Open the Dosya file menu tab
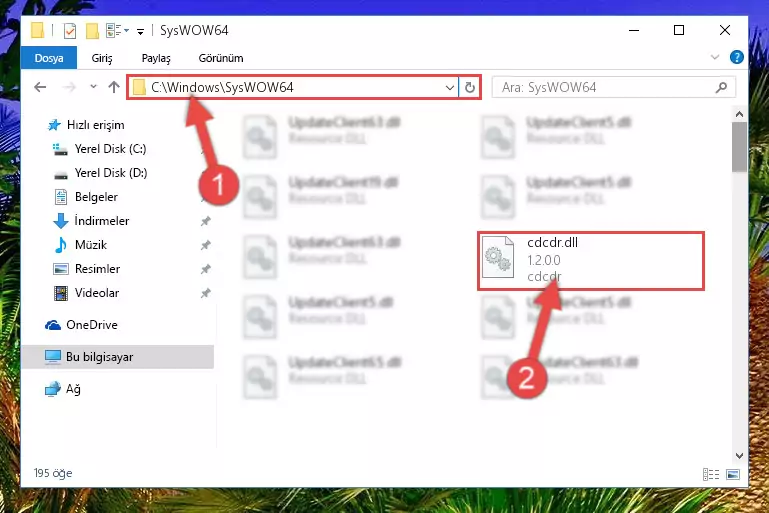This screenshot has width=769, height=513. pyautogui.click(x=49, y=58)
